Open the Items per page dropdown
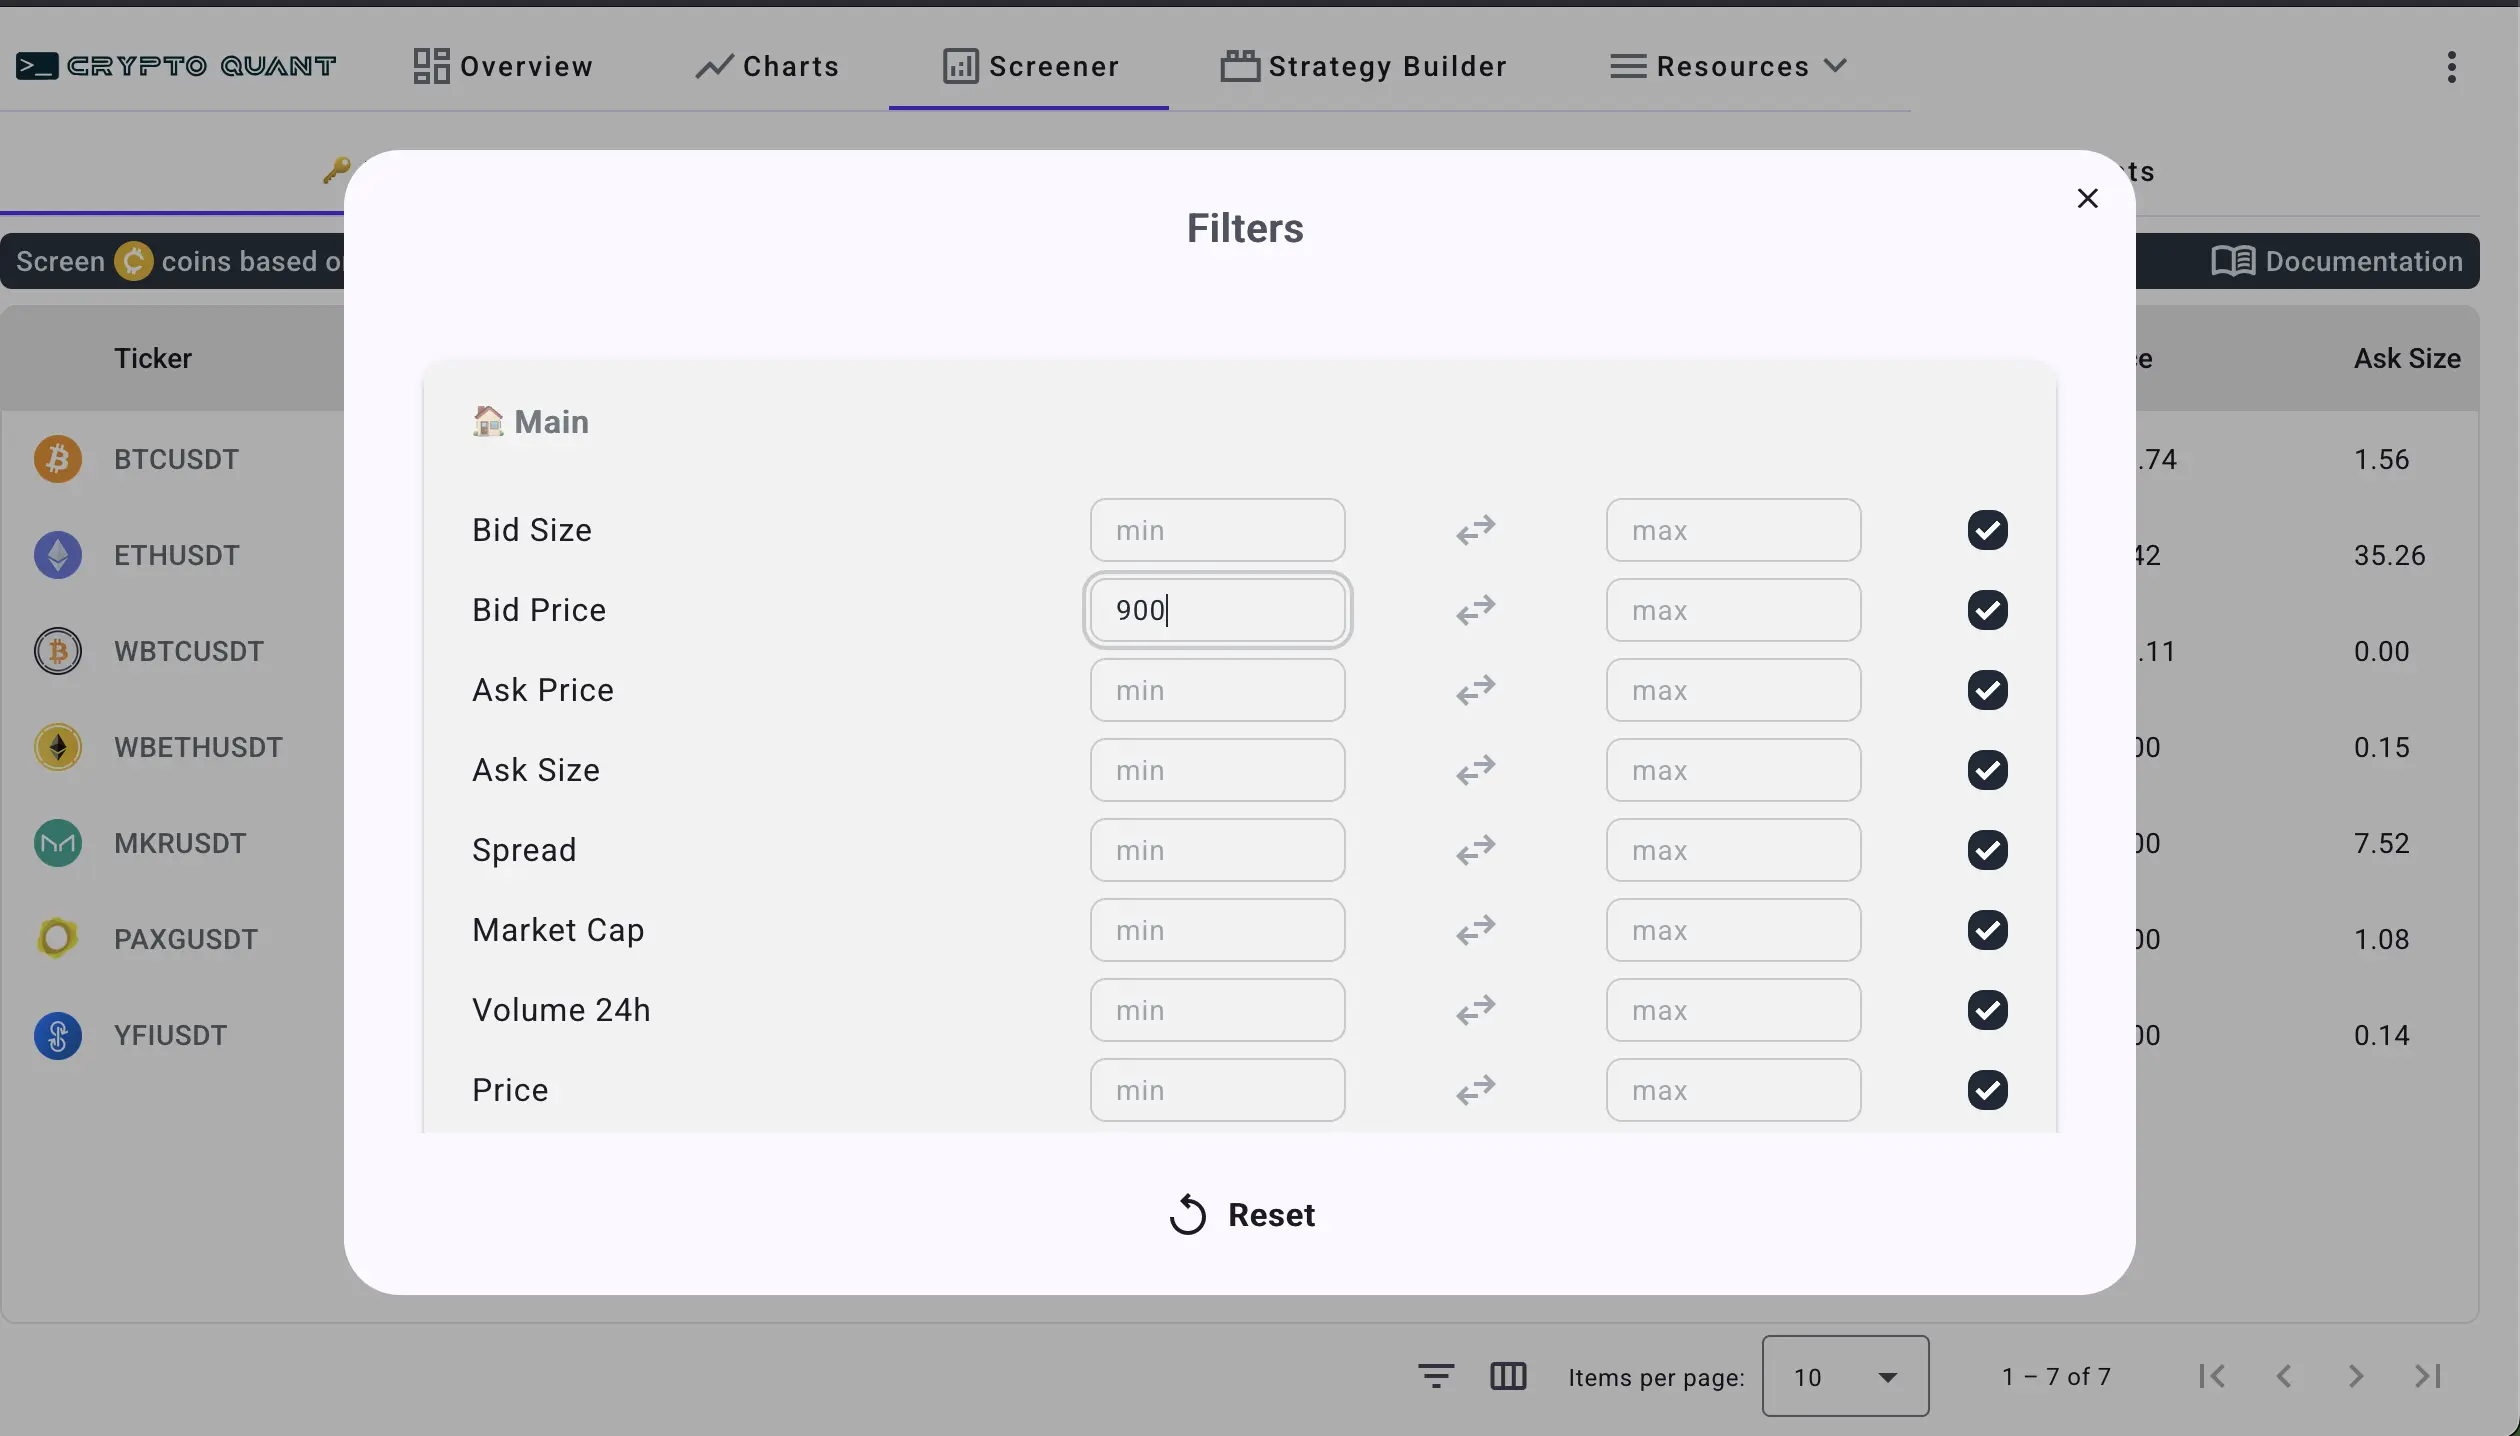The height and width of the screenshot is (1436, 2520). [x=1845, y=1377]
